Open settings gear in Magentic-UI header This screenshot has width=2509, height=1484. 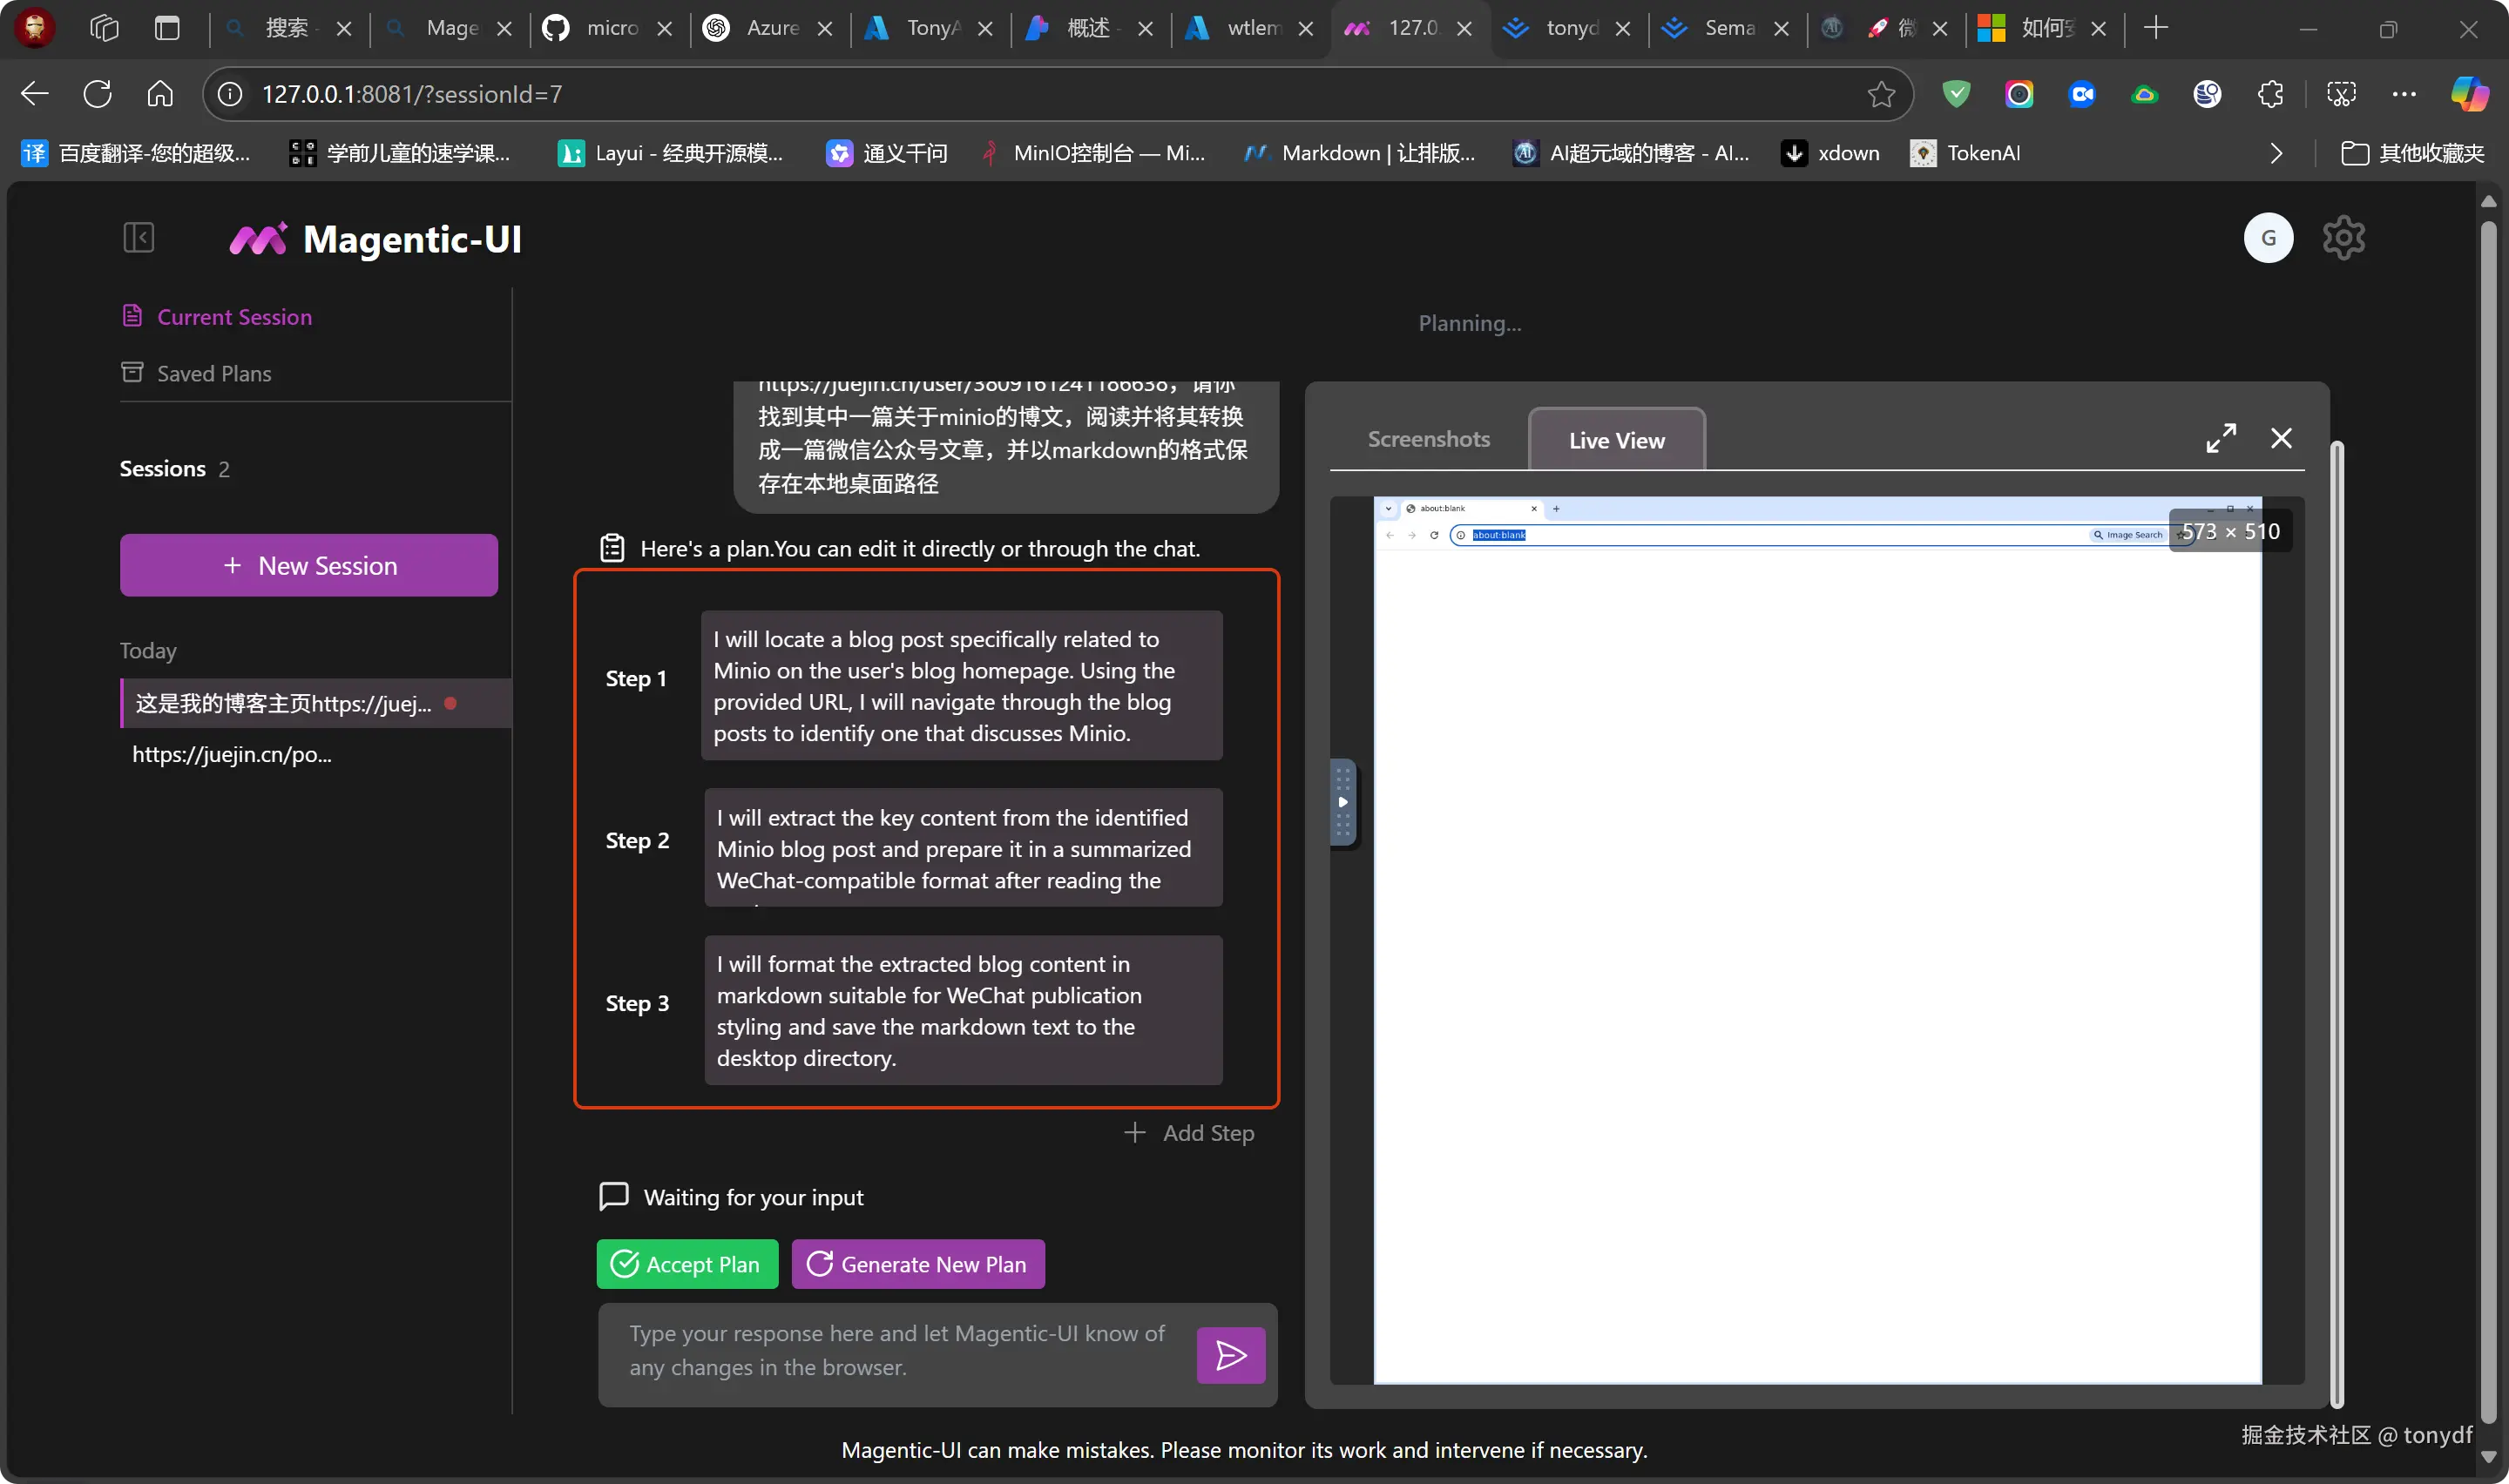click(2342, 238)
